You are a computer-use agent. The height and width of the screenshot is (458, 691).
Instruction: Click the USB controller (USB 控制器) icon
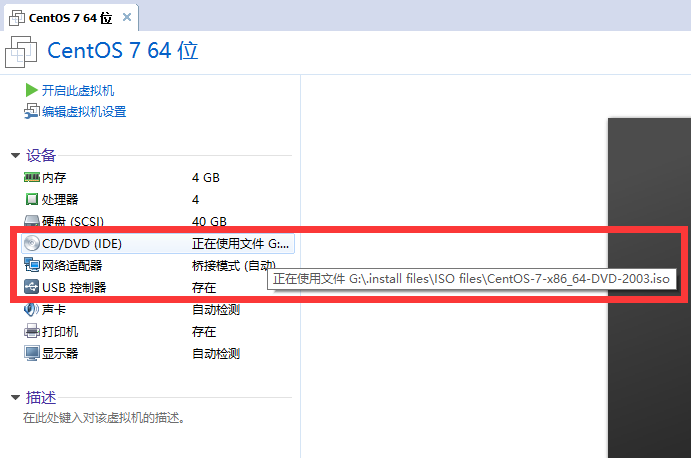coord(31,287)
